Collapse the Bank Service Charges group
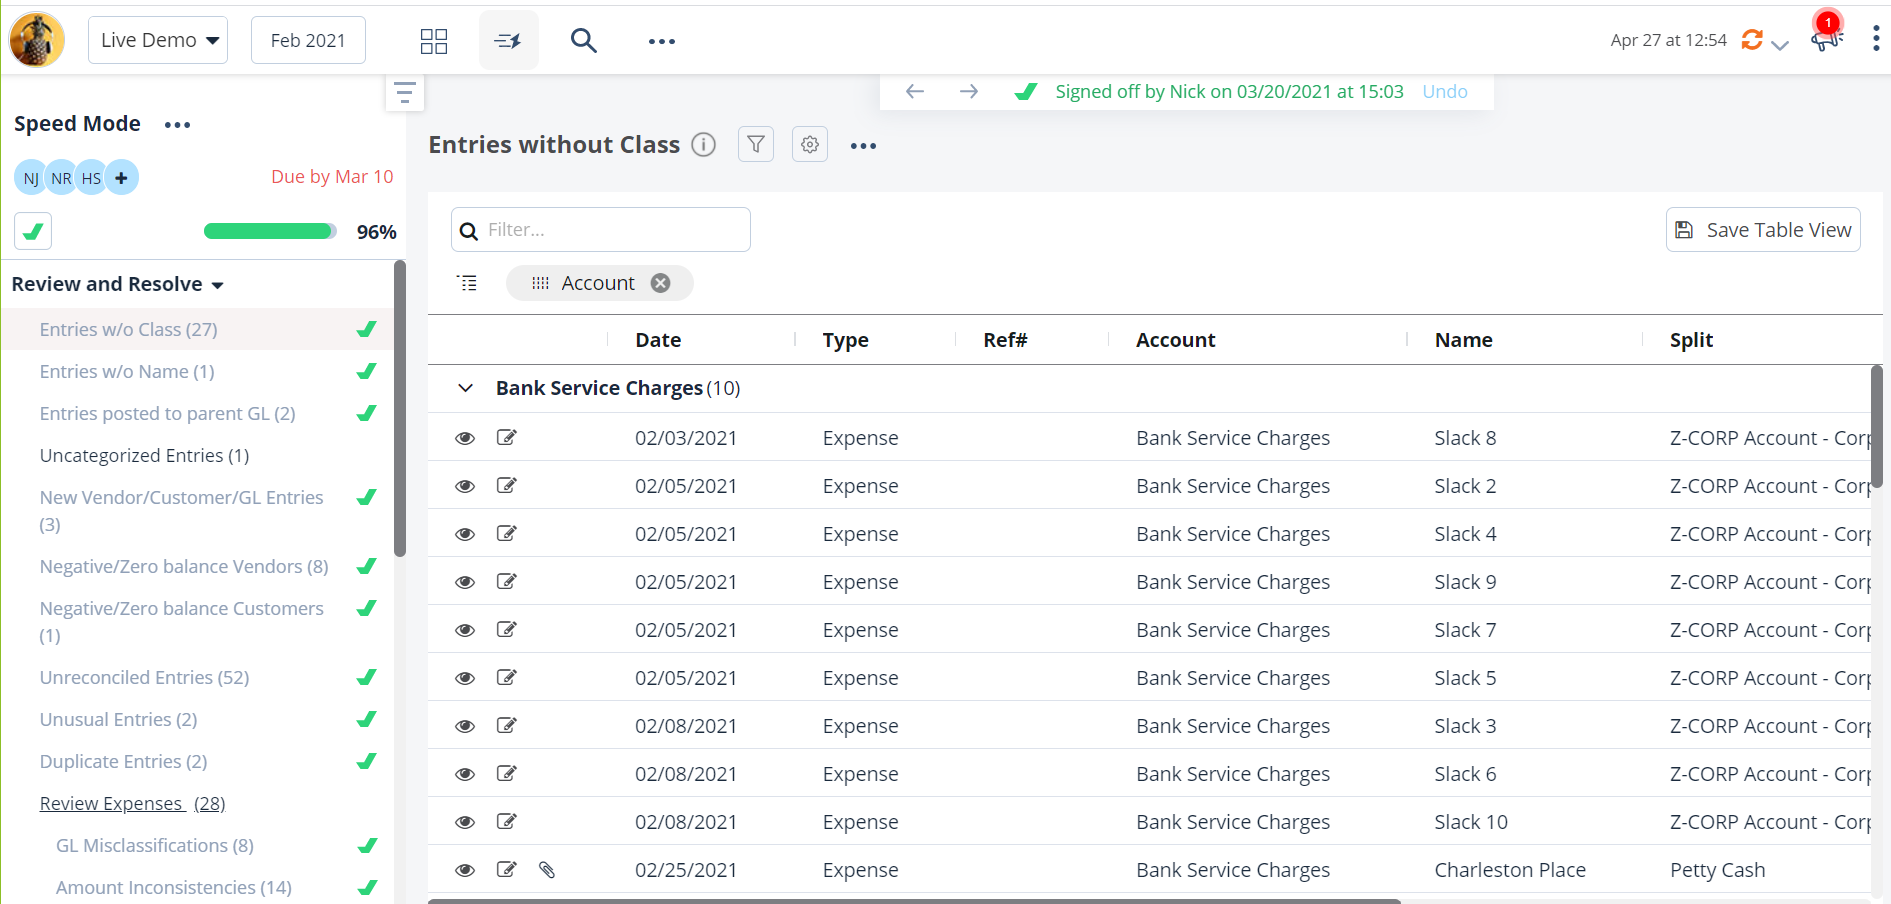 tap(464, 388)
